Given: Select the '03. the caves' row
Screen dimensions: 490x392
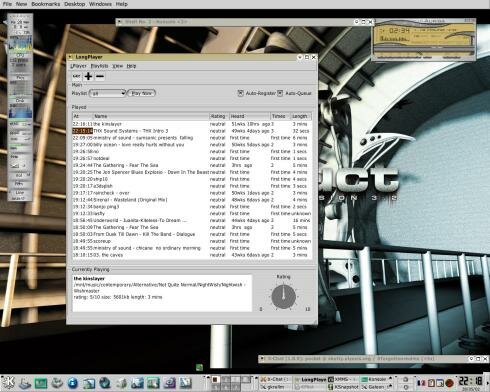Looking at the screenshot, I should click(192, 255).
